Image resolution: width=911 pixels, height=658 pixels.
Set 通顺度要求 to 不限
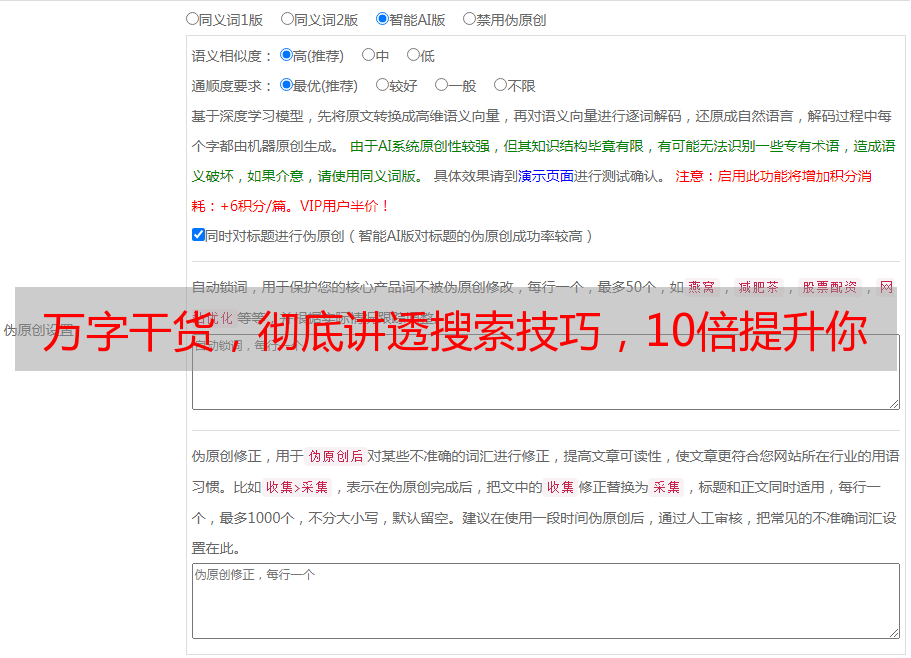click(500, 85)
